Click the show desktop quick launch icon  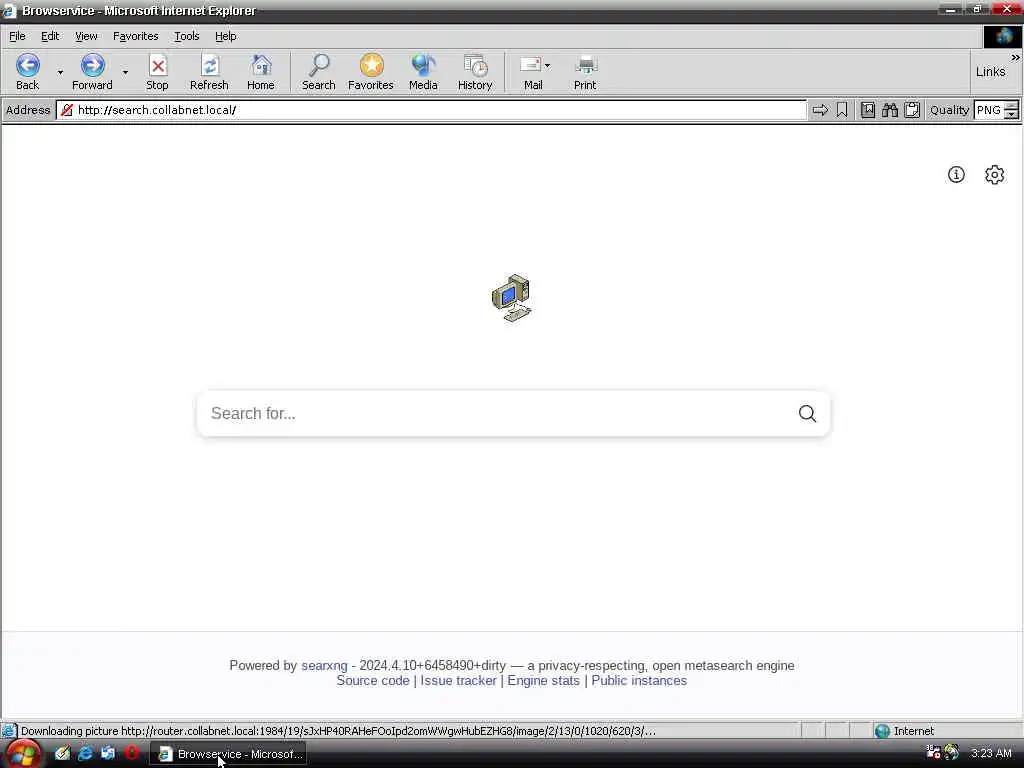coord(108,754)
